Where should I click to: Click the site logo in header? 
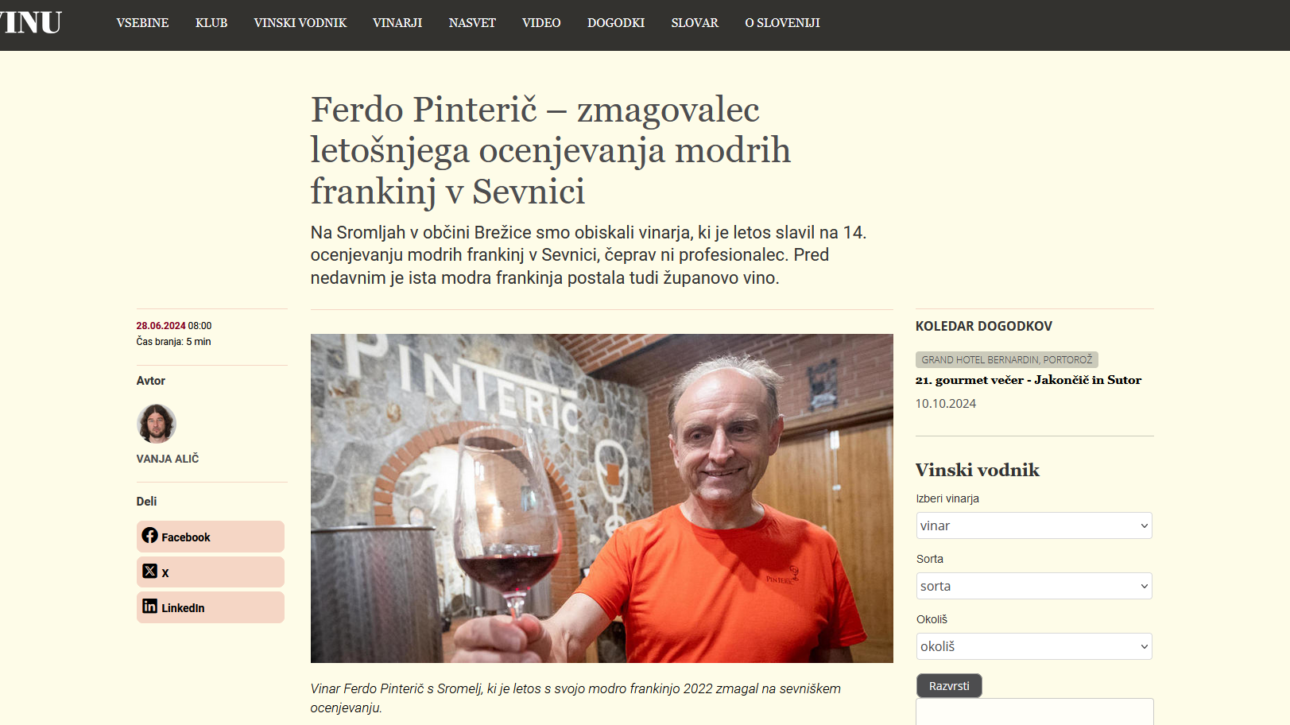click(31, 22)
